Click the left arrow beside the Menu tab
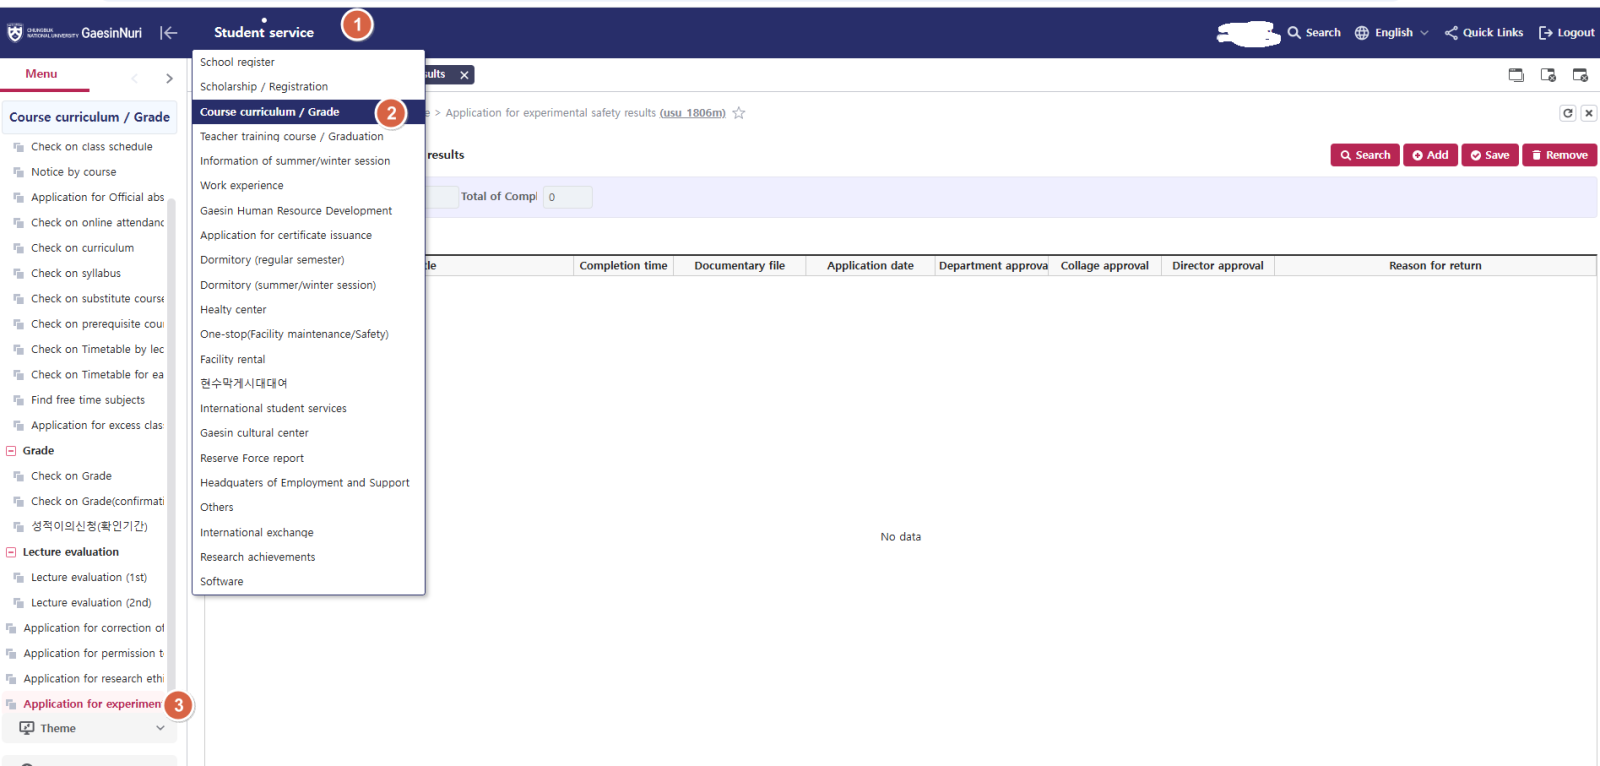 pyautogui.click(x=135, y=78)
